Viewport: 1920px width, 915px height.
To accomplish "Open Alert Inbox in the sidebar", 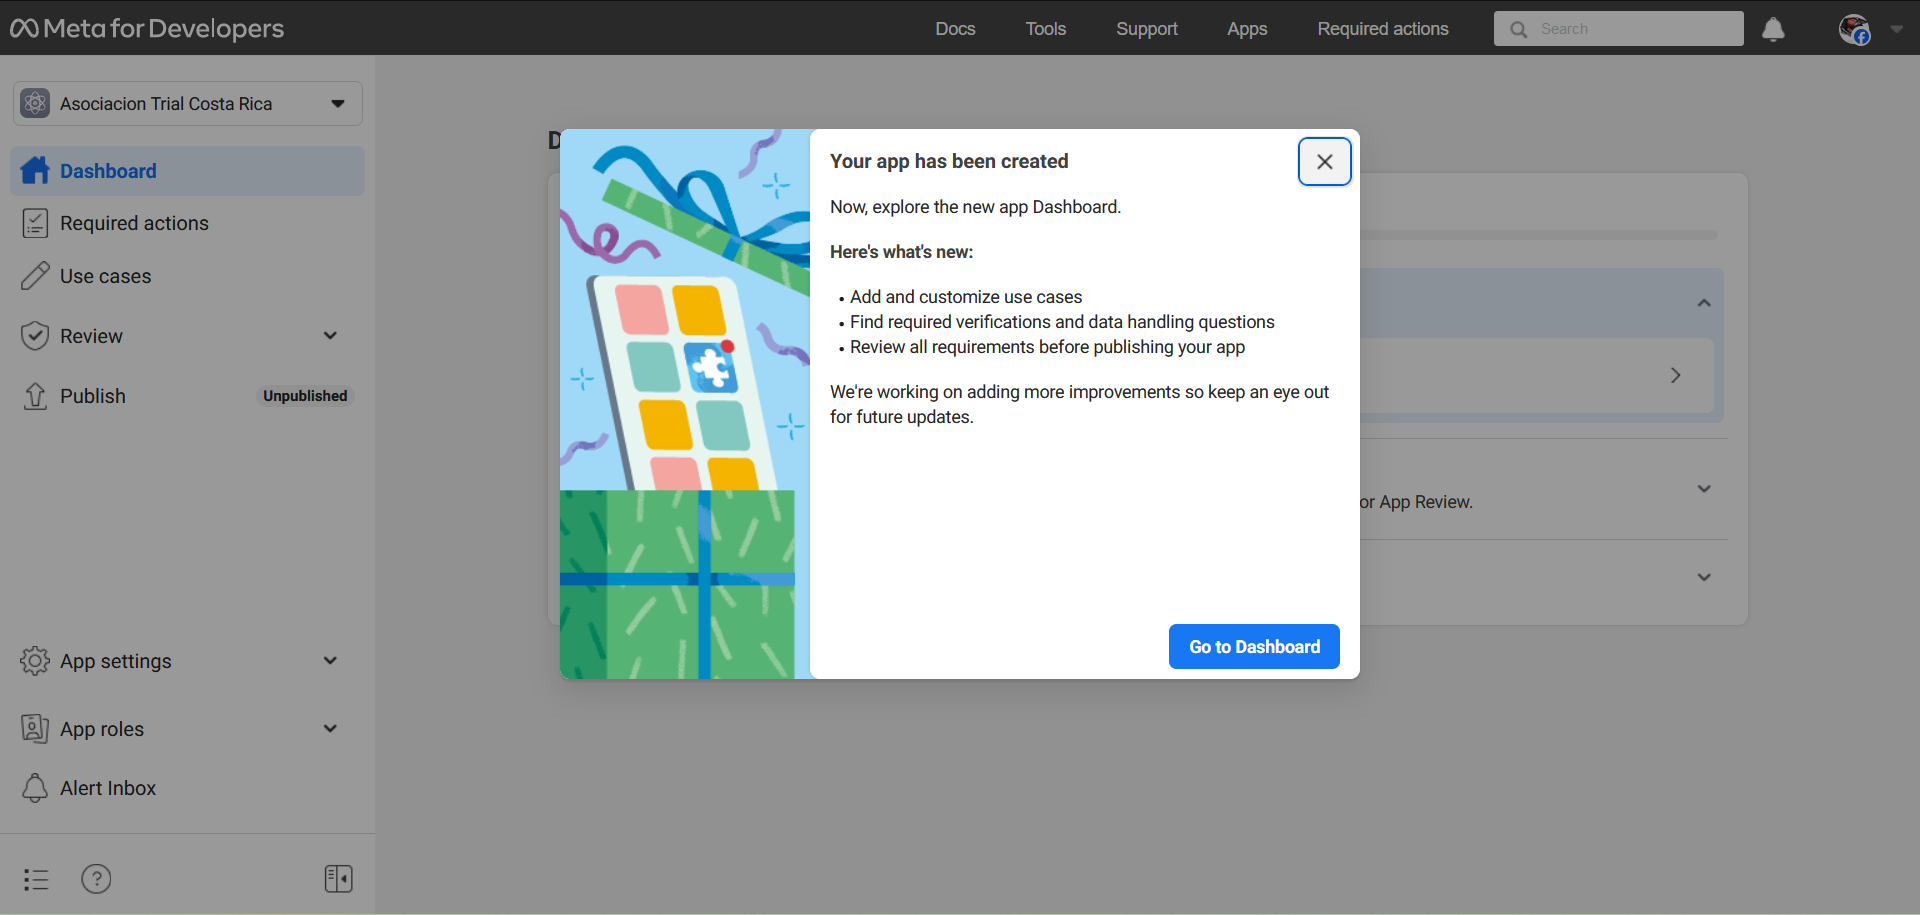I will 187,788.
